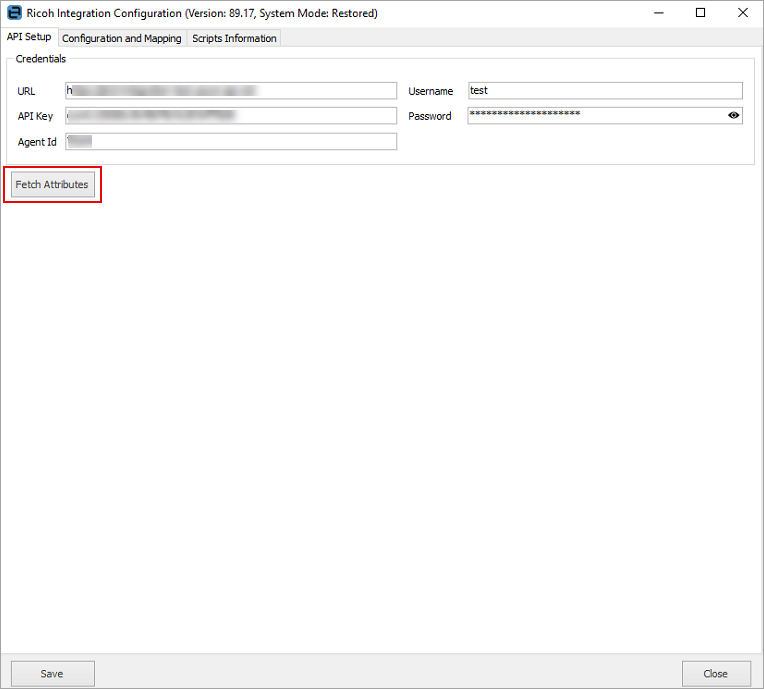Click the Username label

(431, 91)
